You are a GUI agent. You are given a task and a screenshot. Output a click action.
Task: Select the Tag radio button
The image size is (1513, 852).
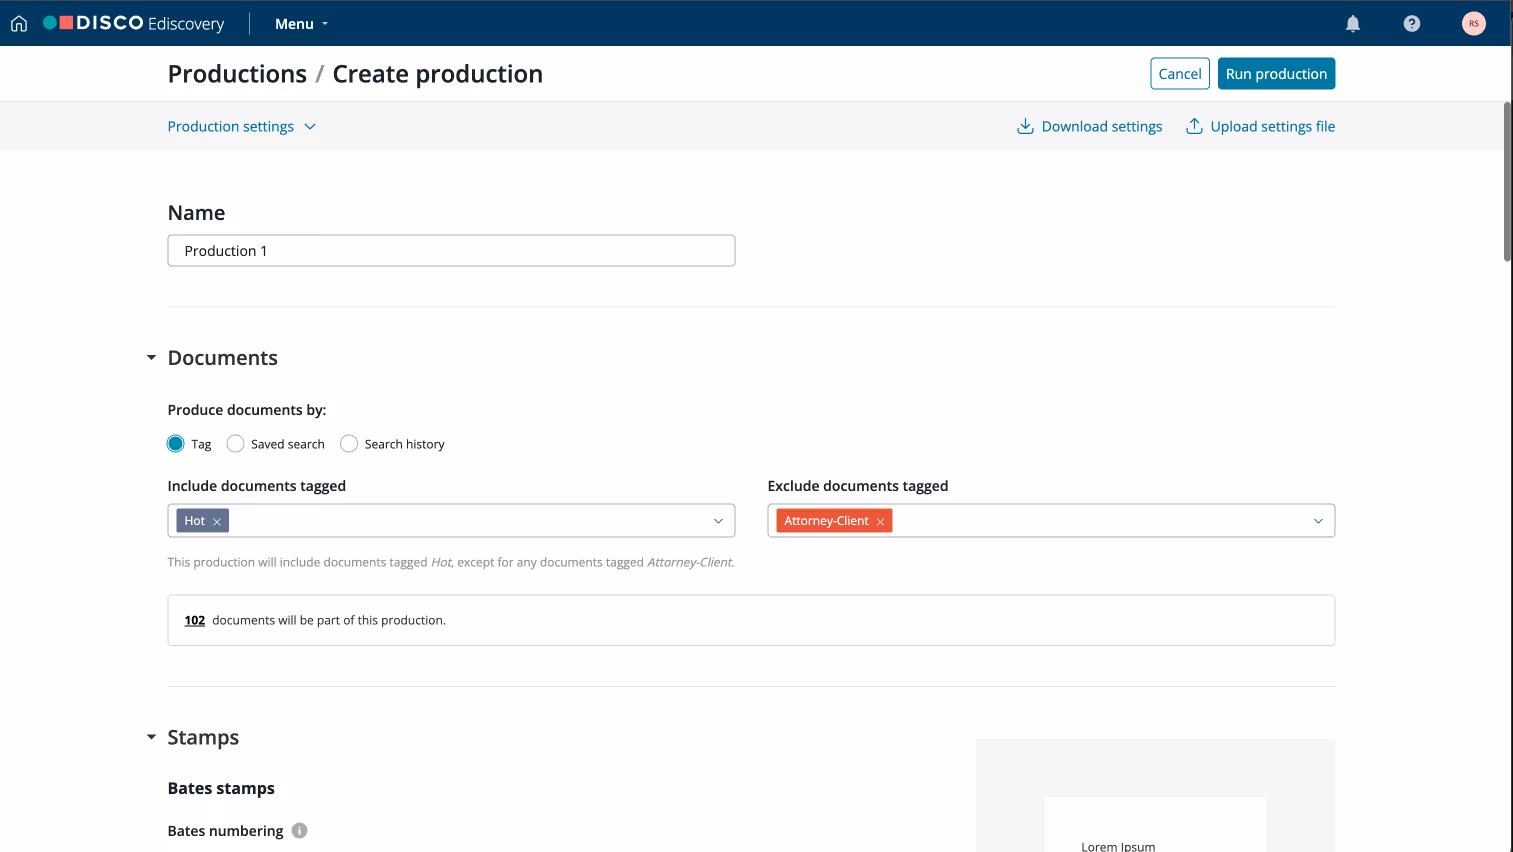(176, 443)
